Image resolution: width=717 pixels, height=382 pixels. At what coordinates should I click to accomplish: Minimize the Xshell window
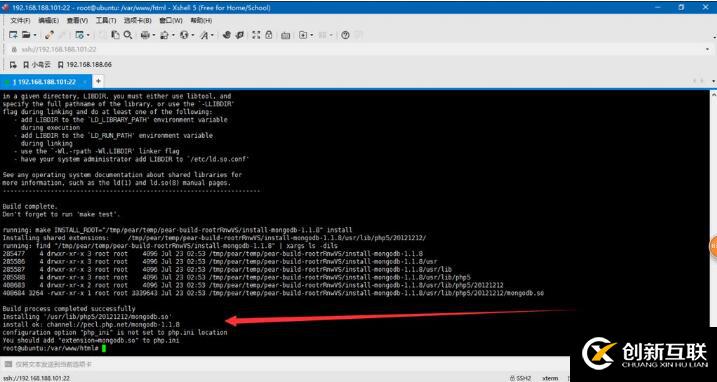(x=658, y=7)
